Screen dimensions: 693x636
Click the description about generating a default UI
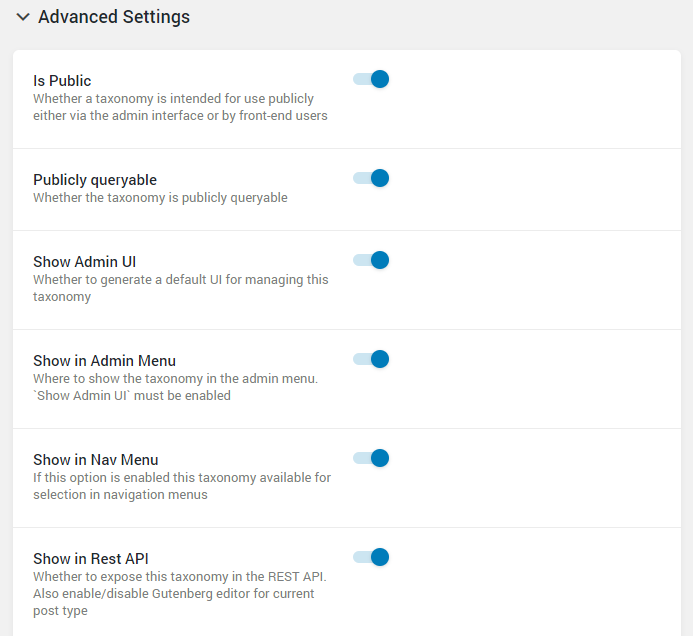click(181, 288)
